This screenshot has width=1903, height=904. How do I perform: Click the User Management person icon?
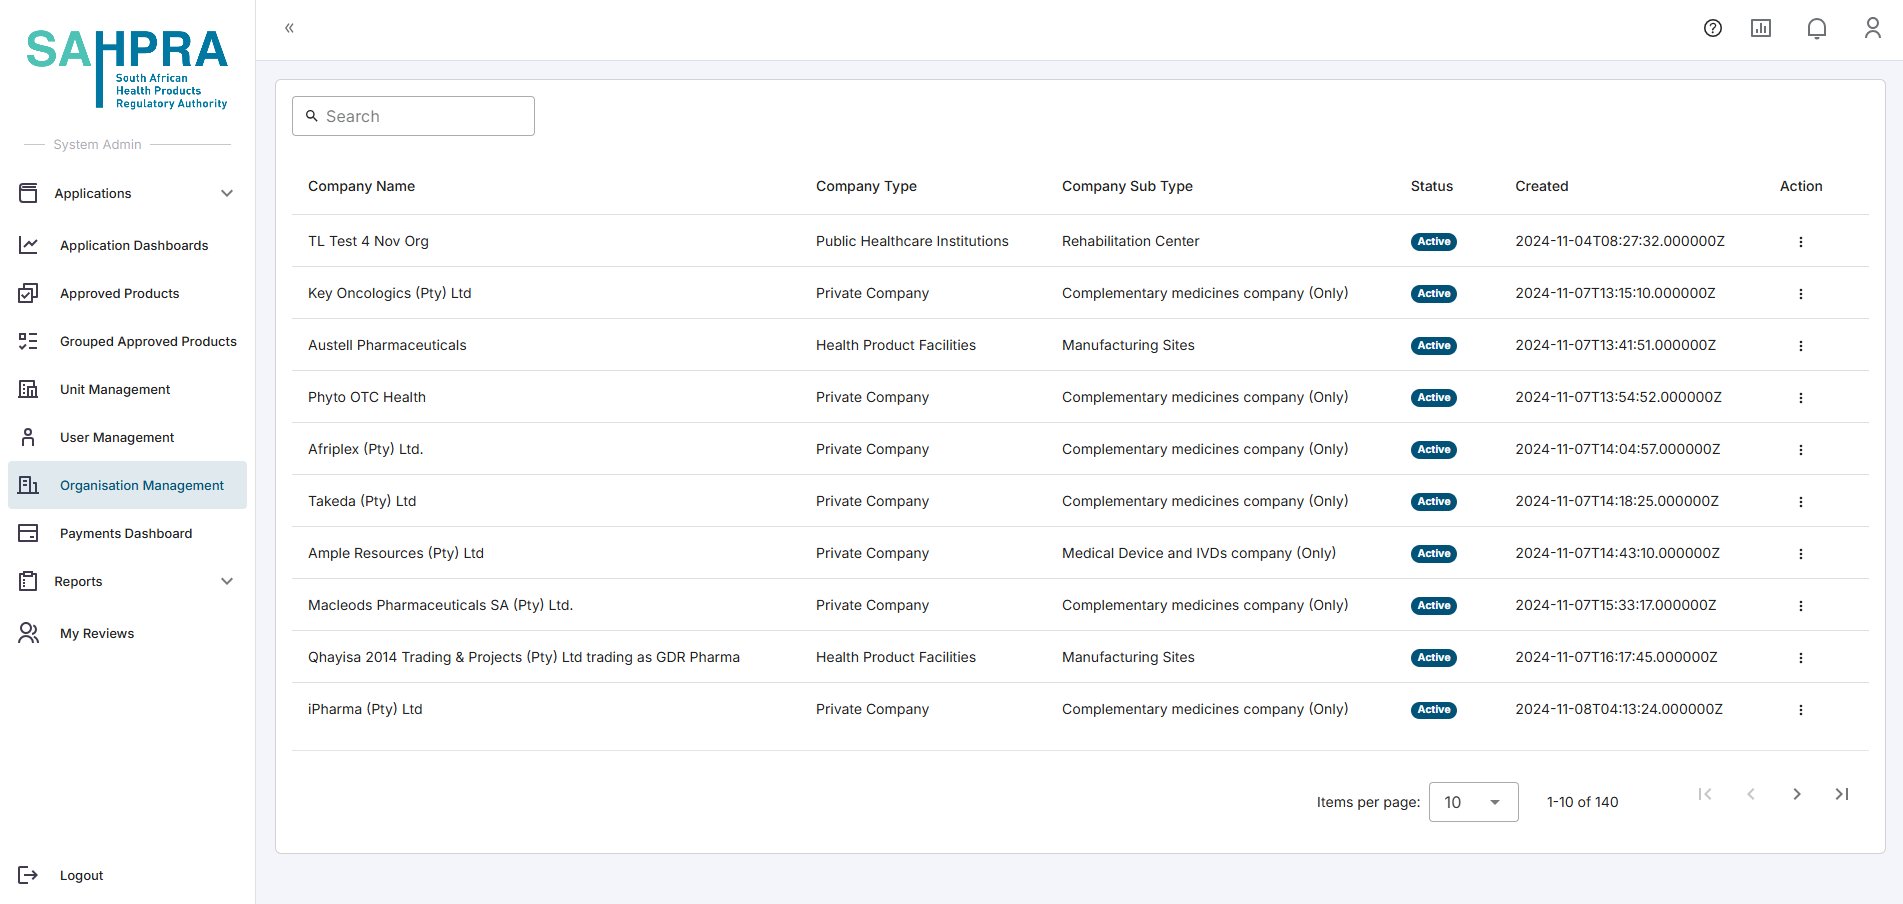(28, 437)
